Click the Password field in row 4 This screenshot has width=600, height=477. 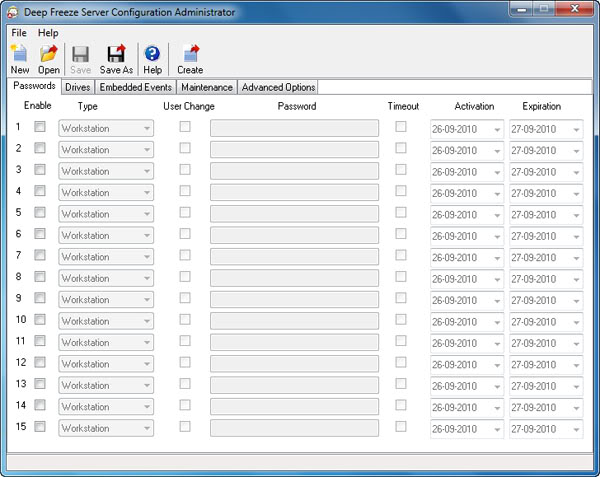[x=294, y=192]
